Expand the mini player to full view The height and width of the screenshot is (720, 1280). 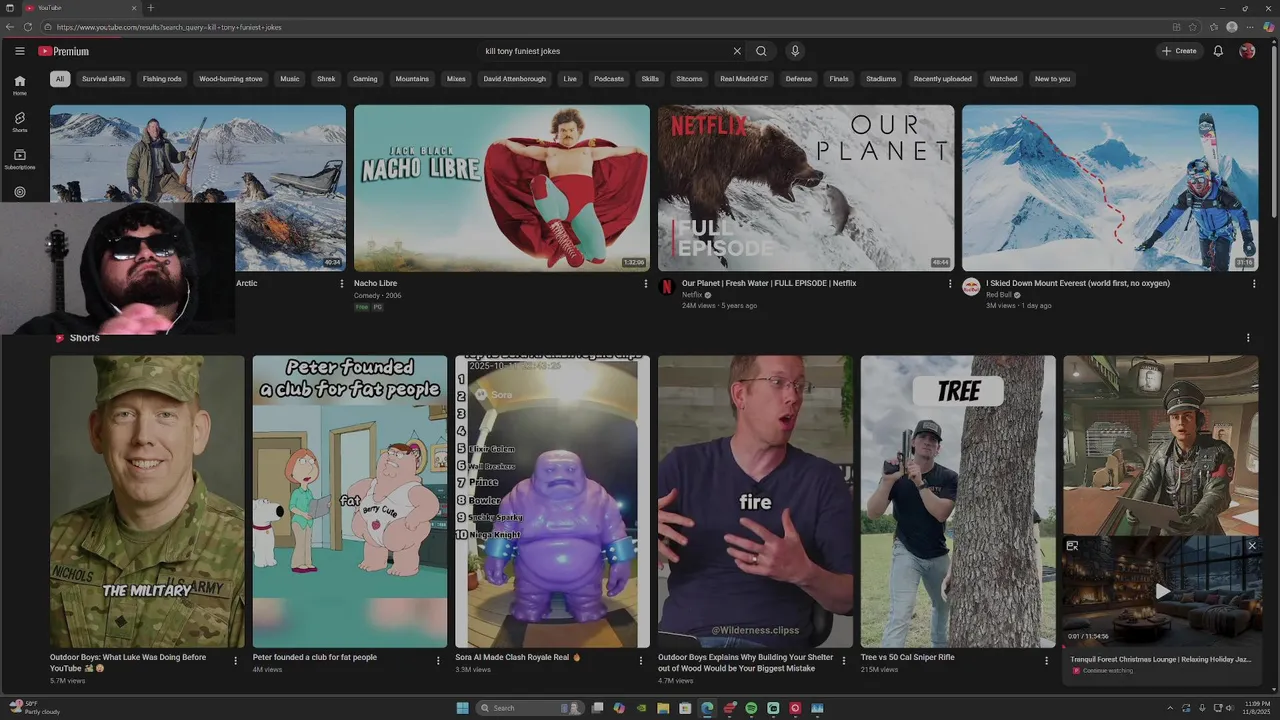pos(1072,546)
